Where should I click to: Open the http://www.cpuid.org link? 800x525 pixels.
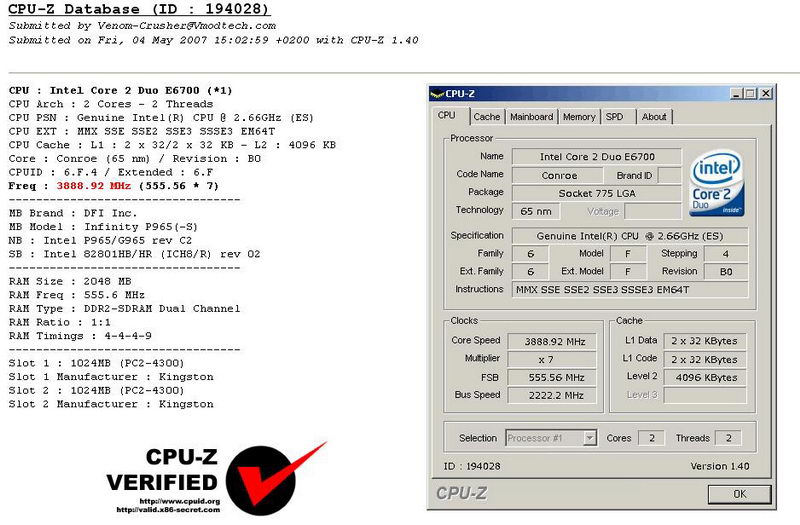coord(180,501)
